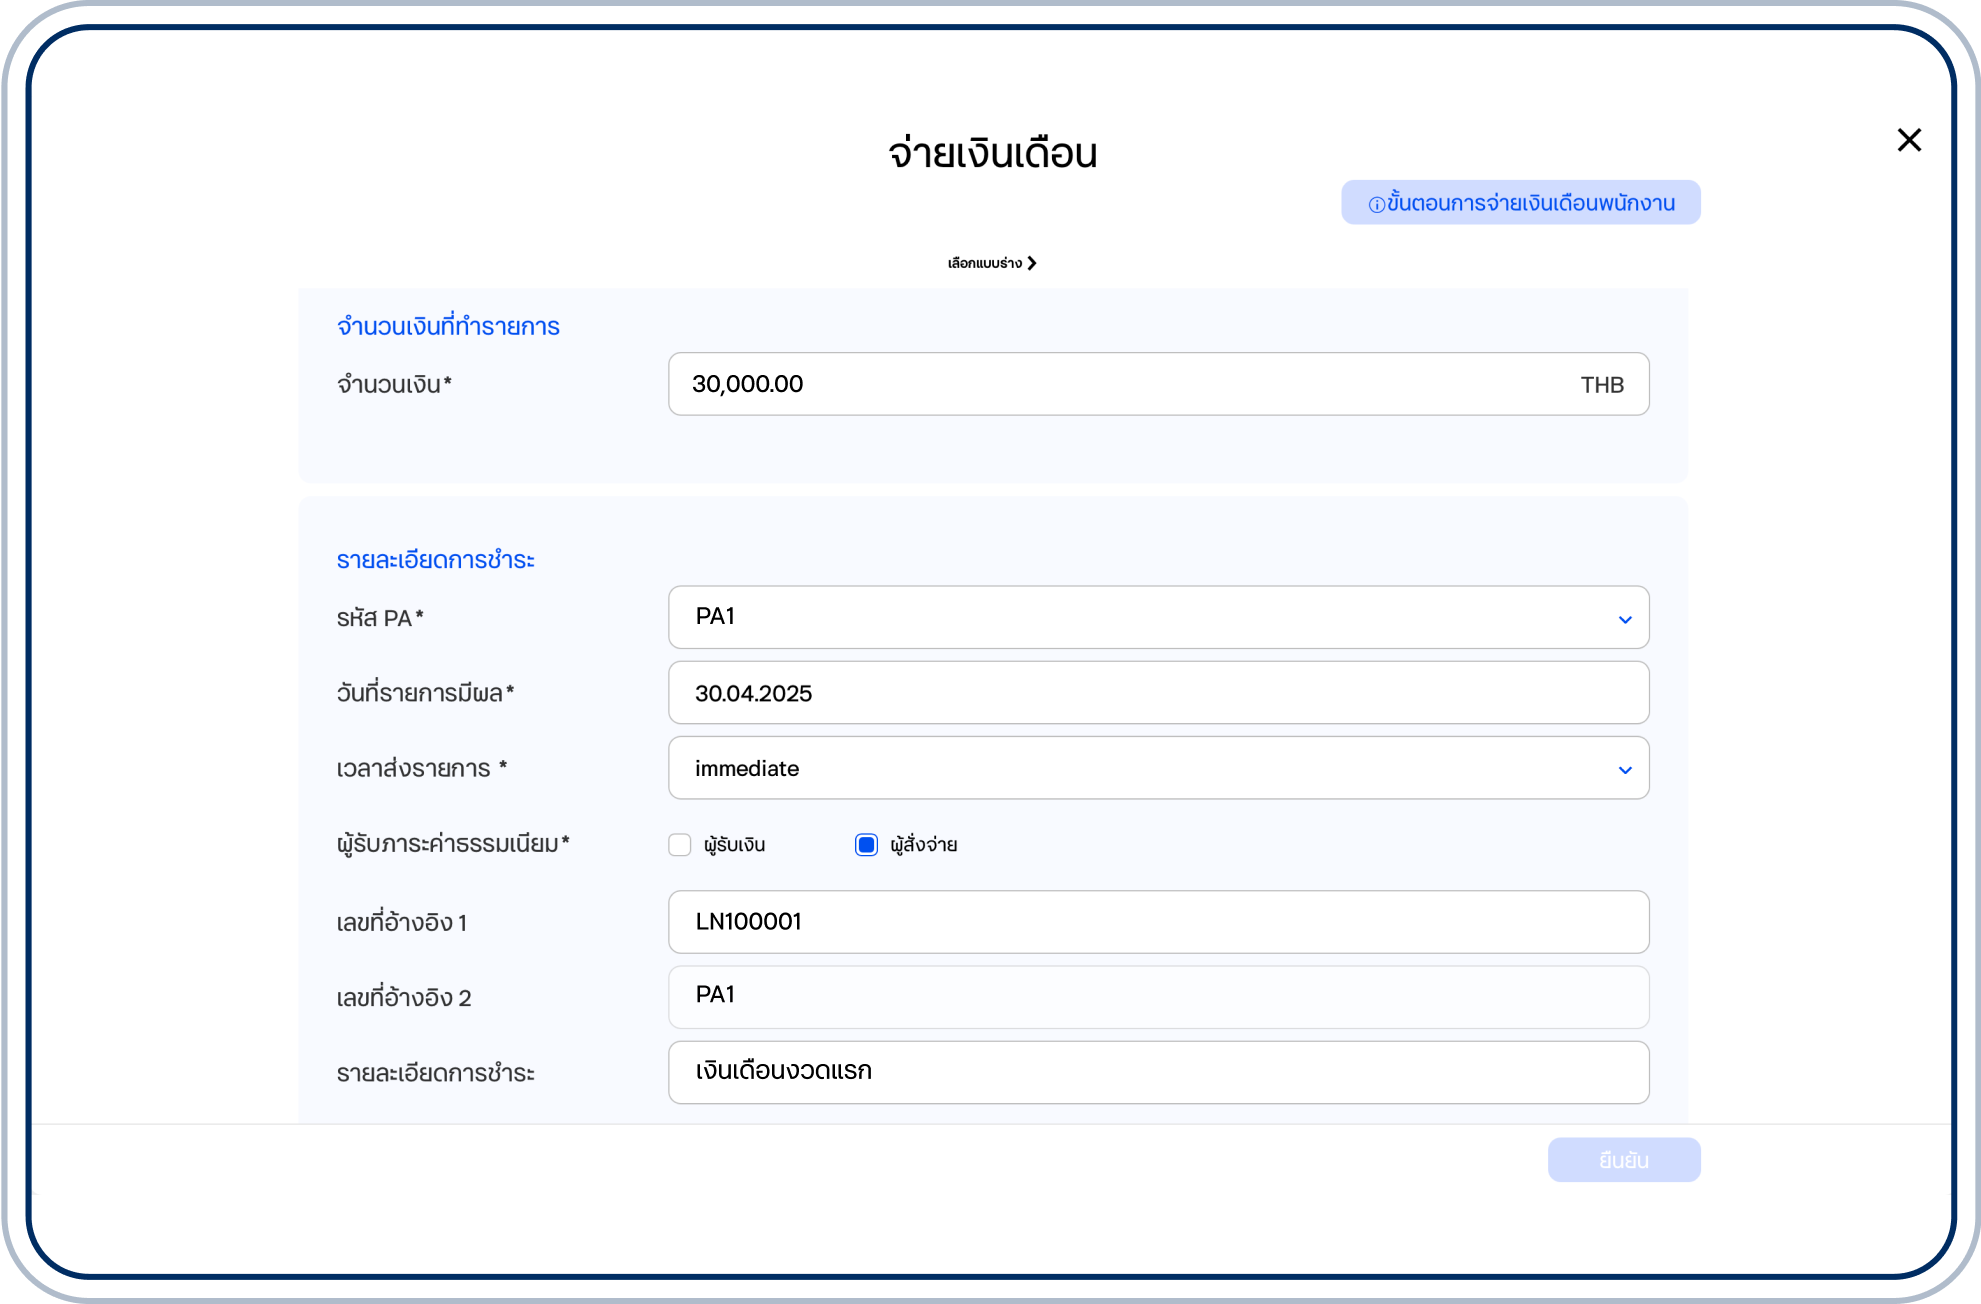The height and width of the screenshot is (1304, 1981).
Task: Click the รหัส PA dropdown arrow icon
Action: click(x=1625, y=620)
